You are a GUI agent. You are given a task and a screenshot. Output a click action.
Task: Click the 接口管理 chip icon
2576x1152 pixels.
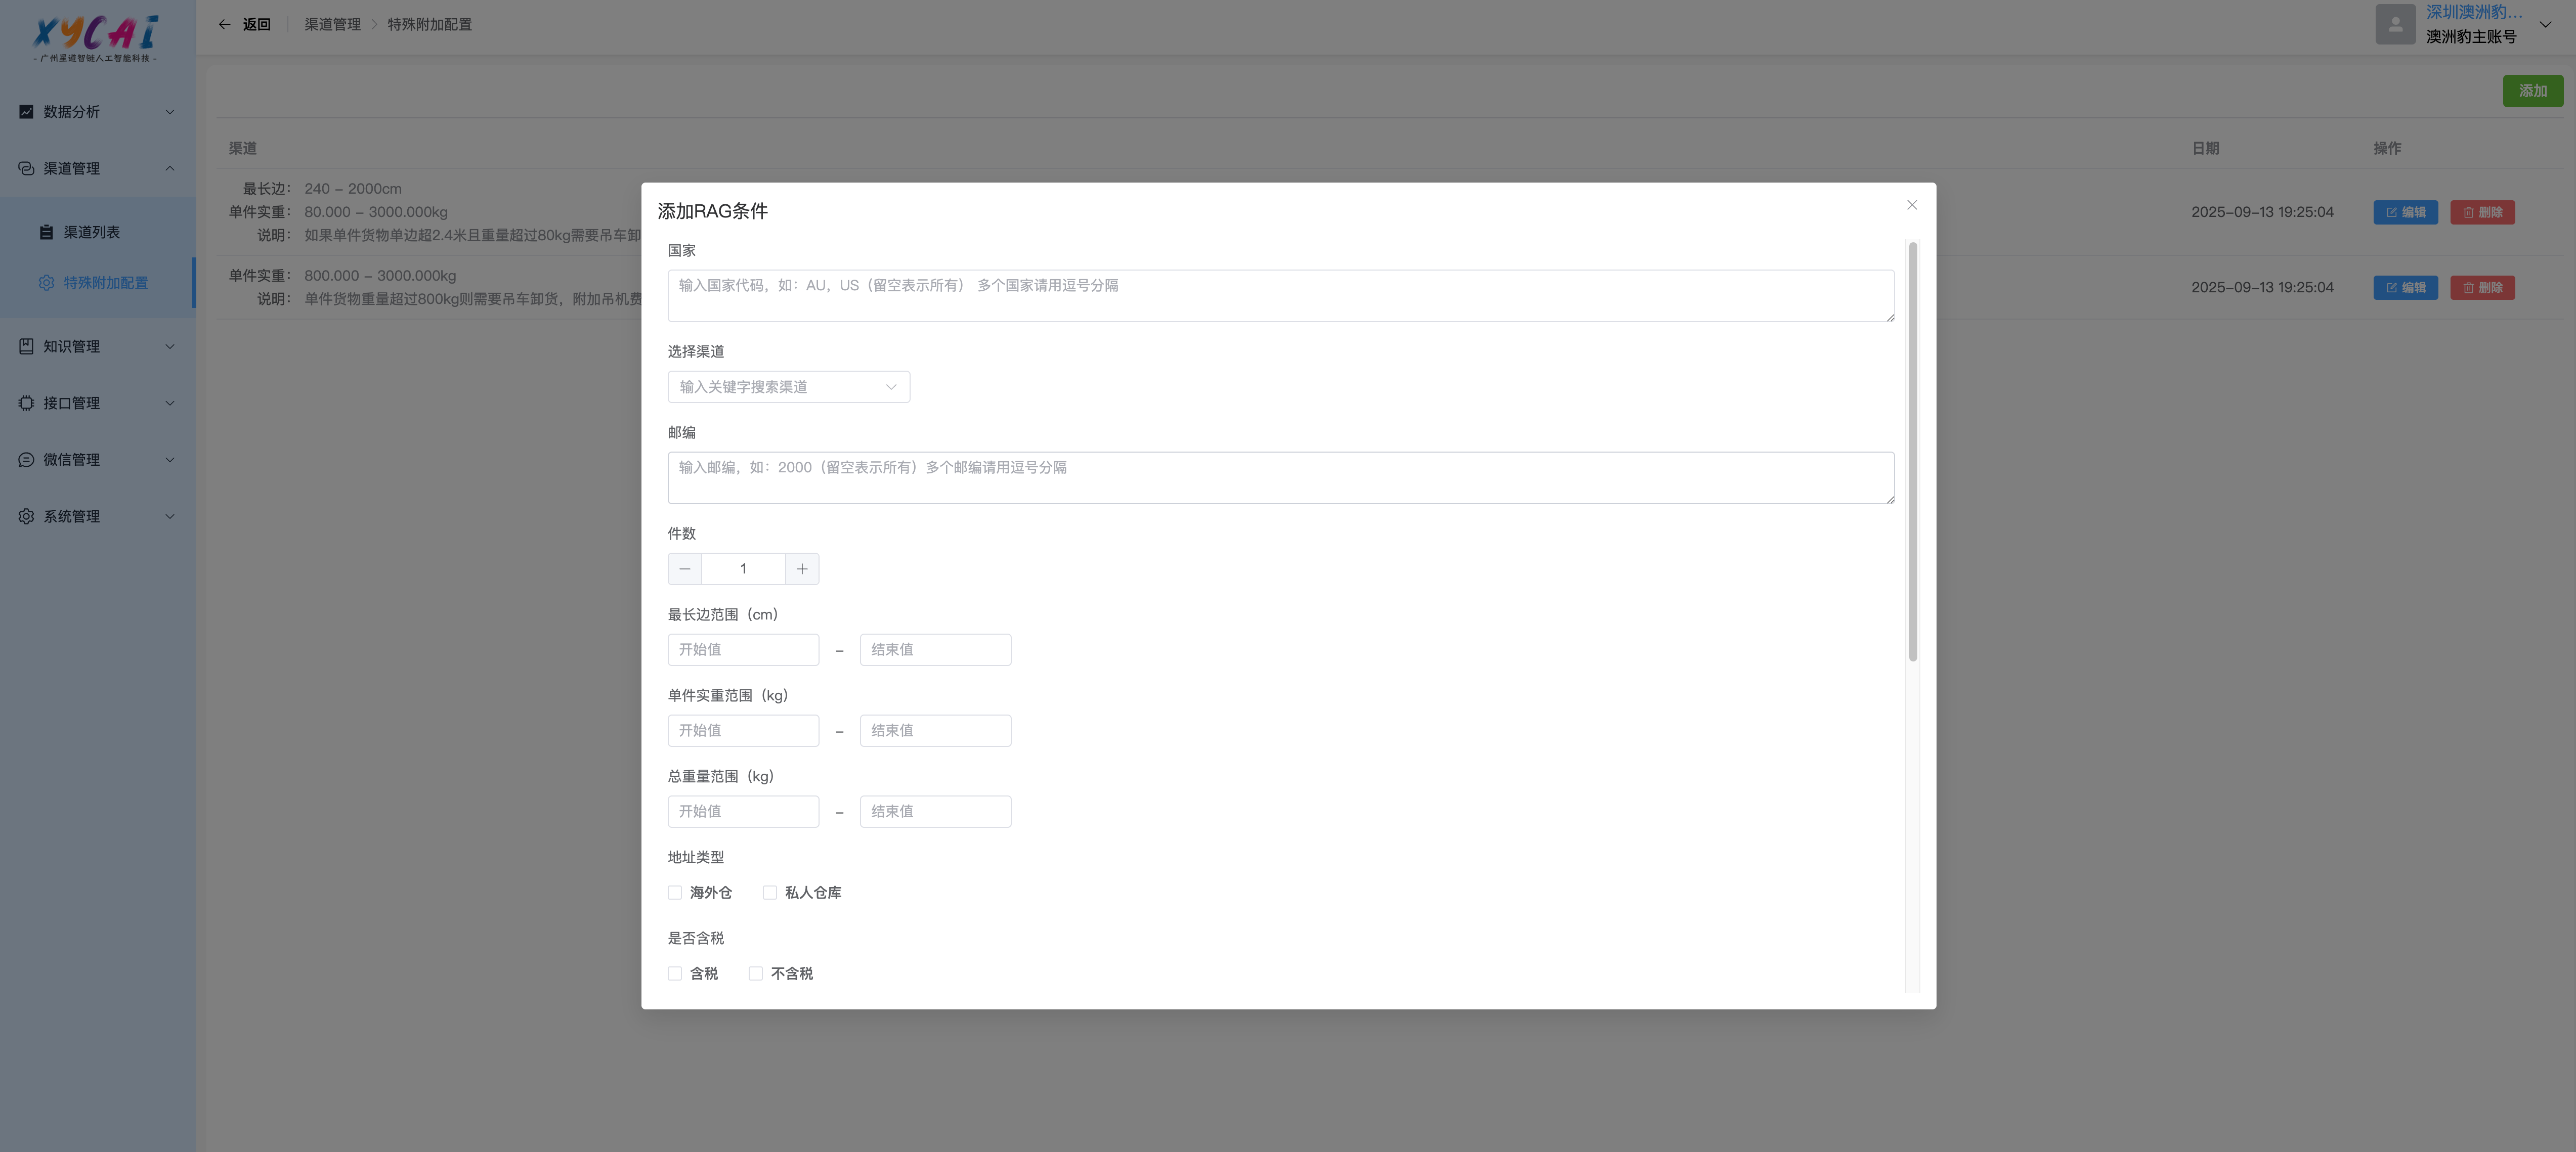click(26, 403)
